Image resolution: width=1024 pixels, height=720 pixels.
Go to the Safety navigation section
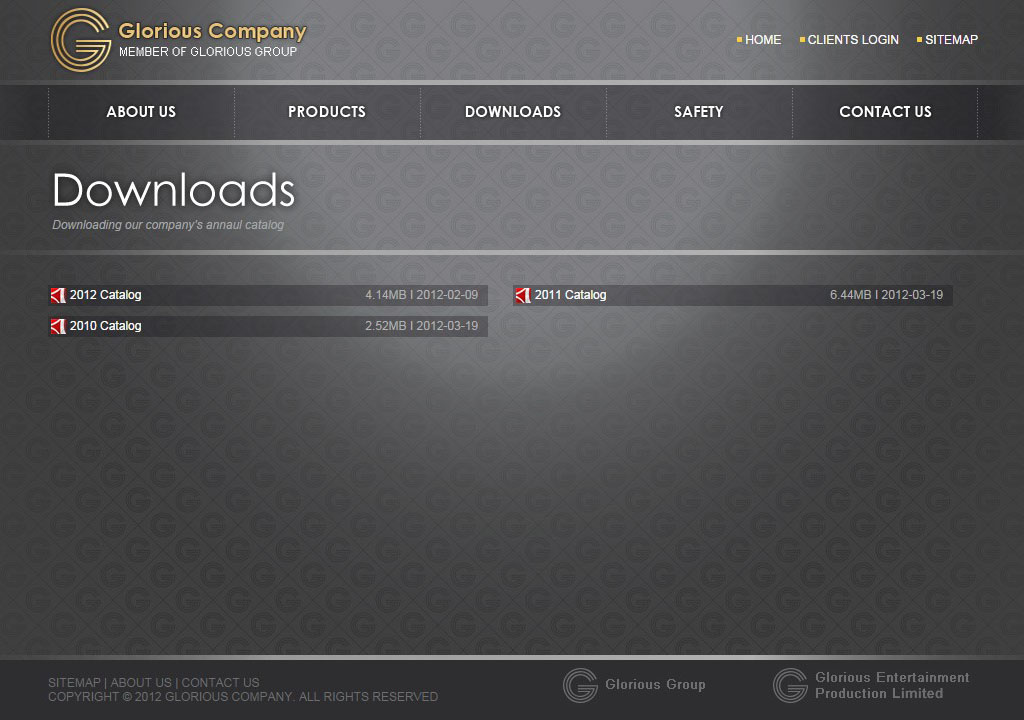coord(698,112)
